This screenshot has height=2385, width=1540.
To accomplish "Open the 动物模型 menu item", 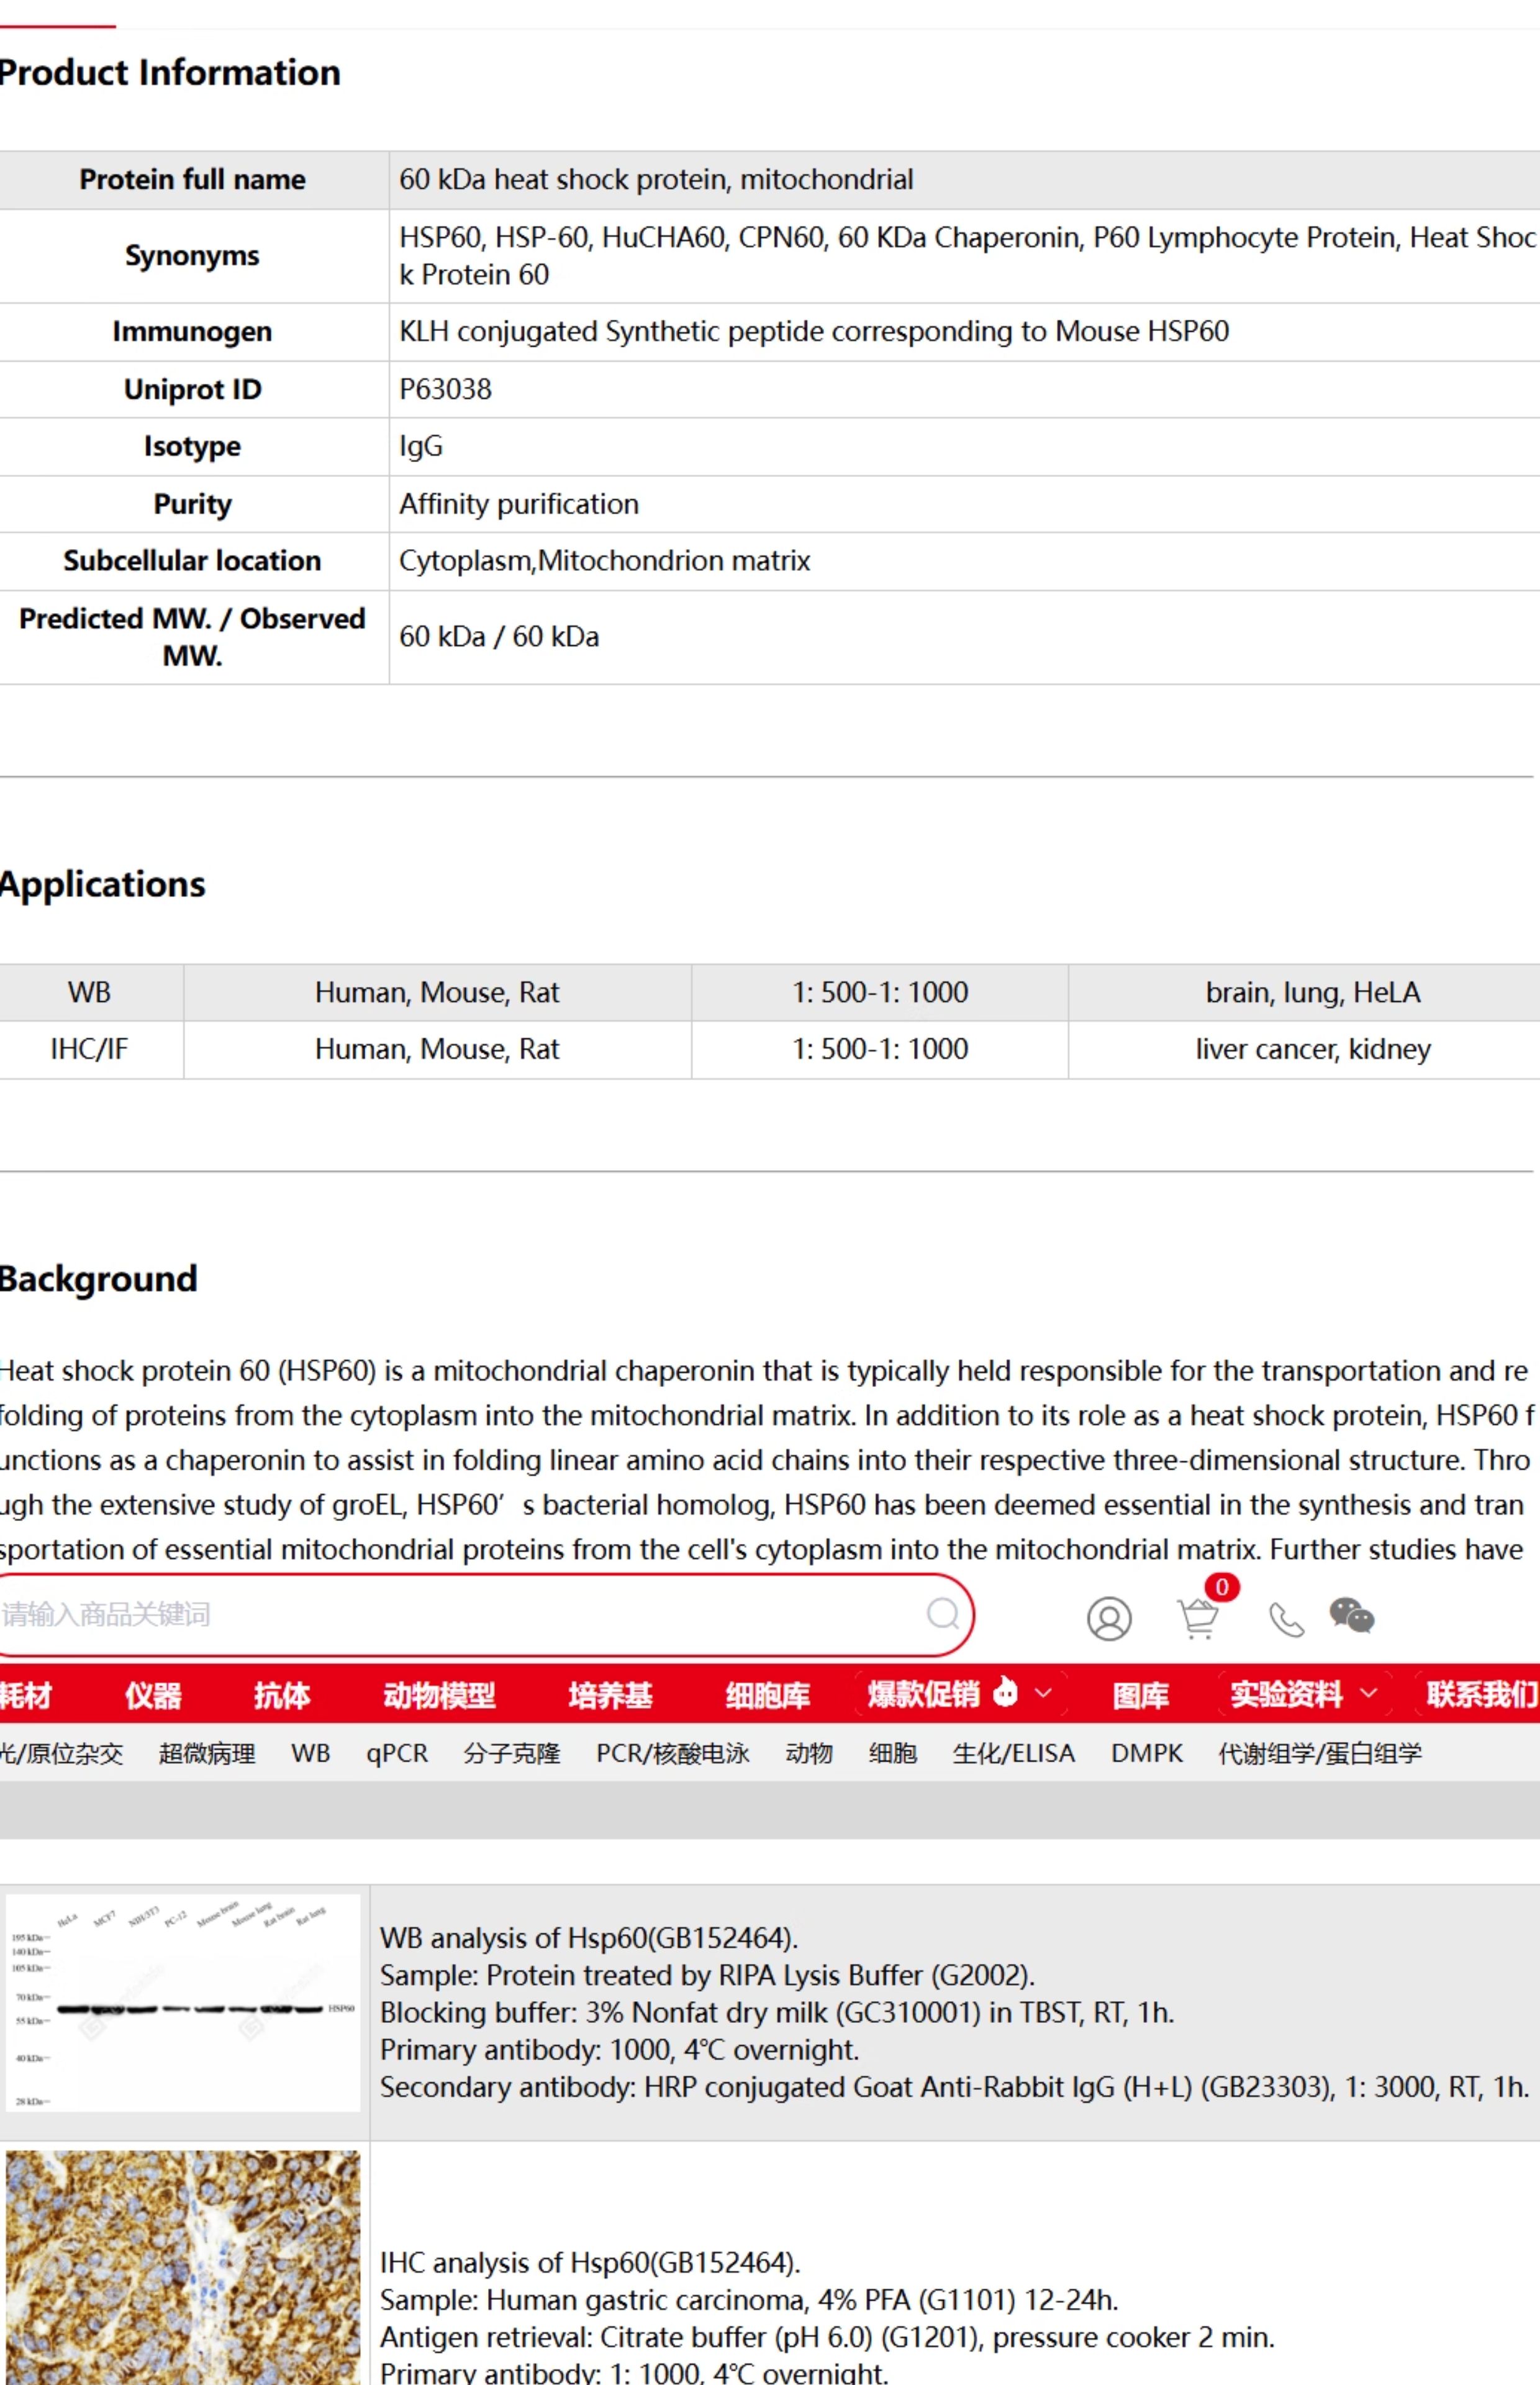I will pyautogui.click(x=439, y=1694).
